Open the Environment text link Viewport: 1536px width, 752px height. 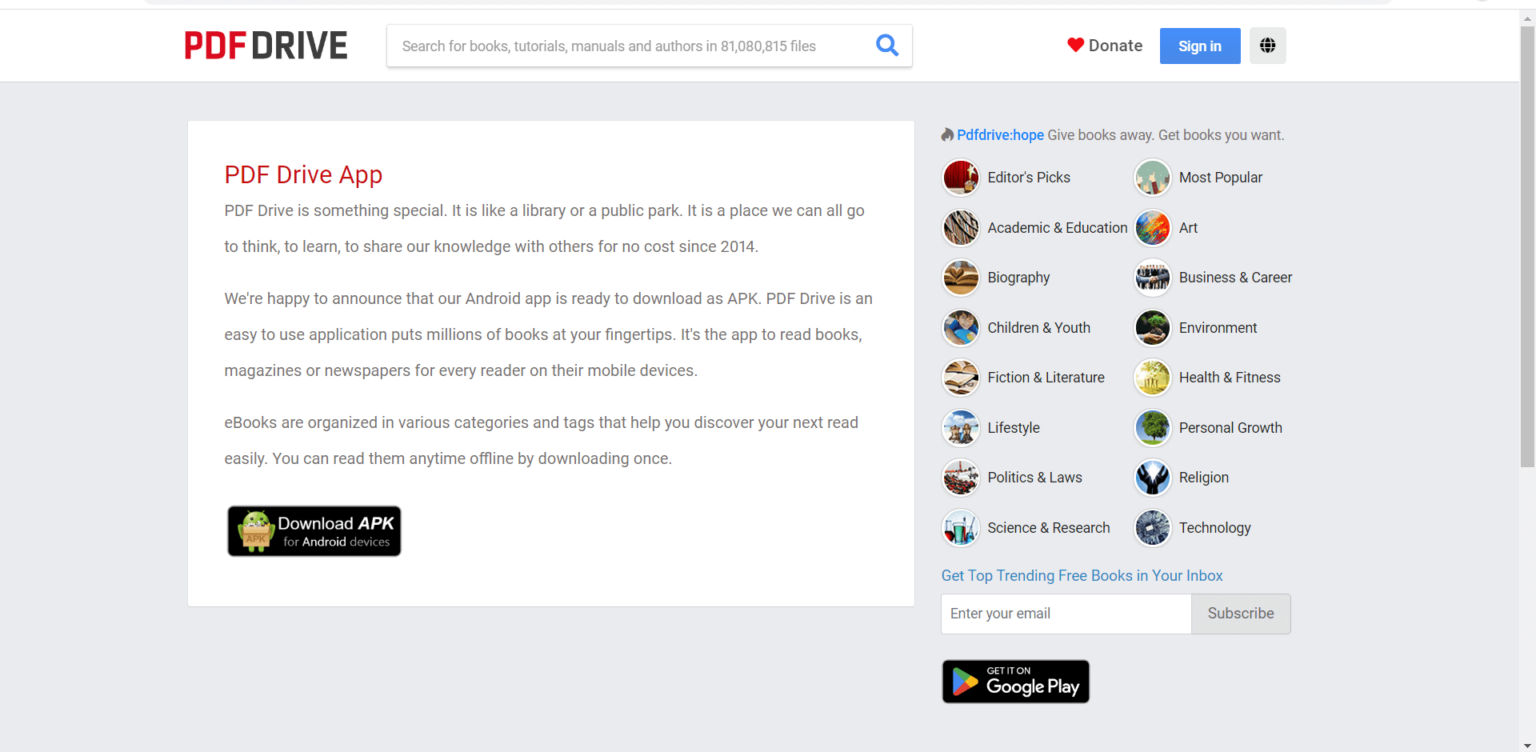click(x=1218, y=328)
